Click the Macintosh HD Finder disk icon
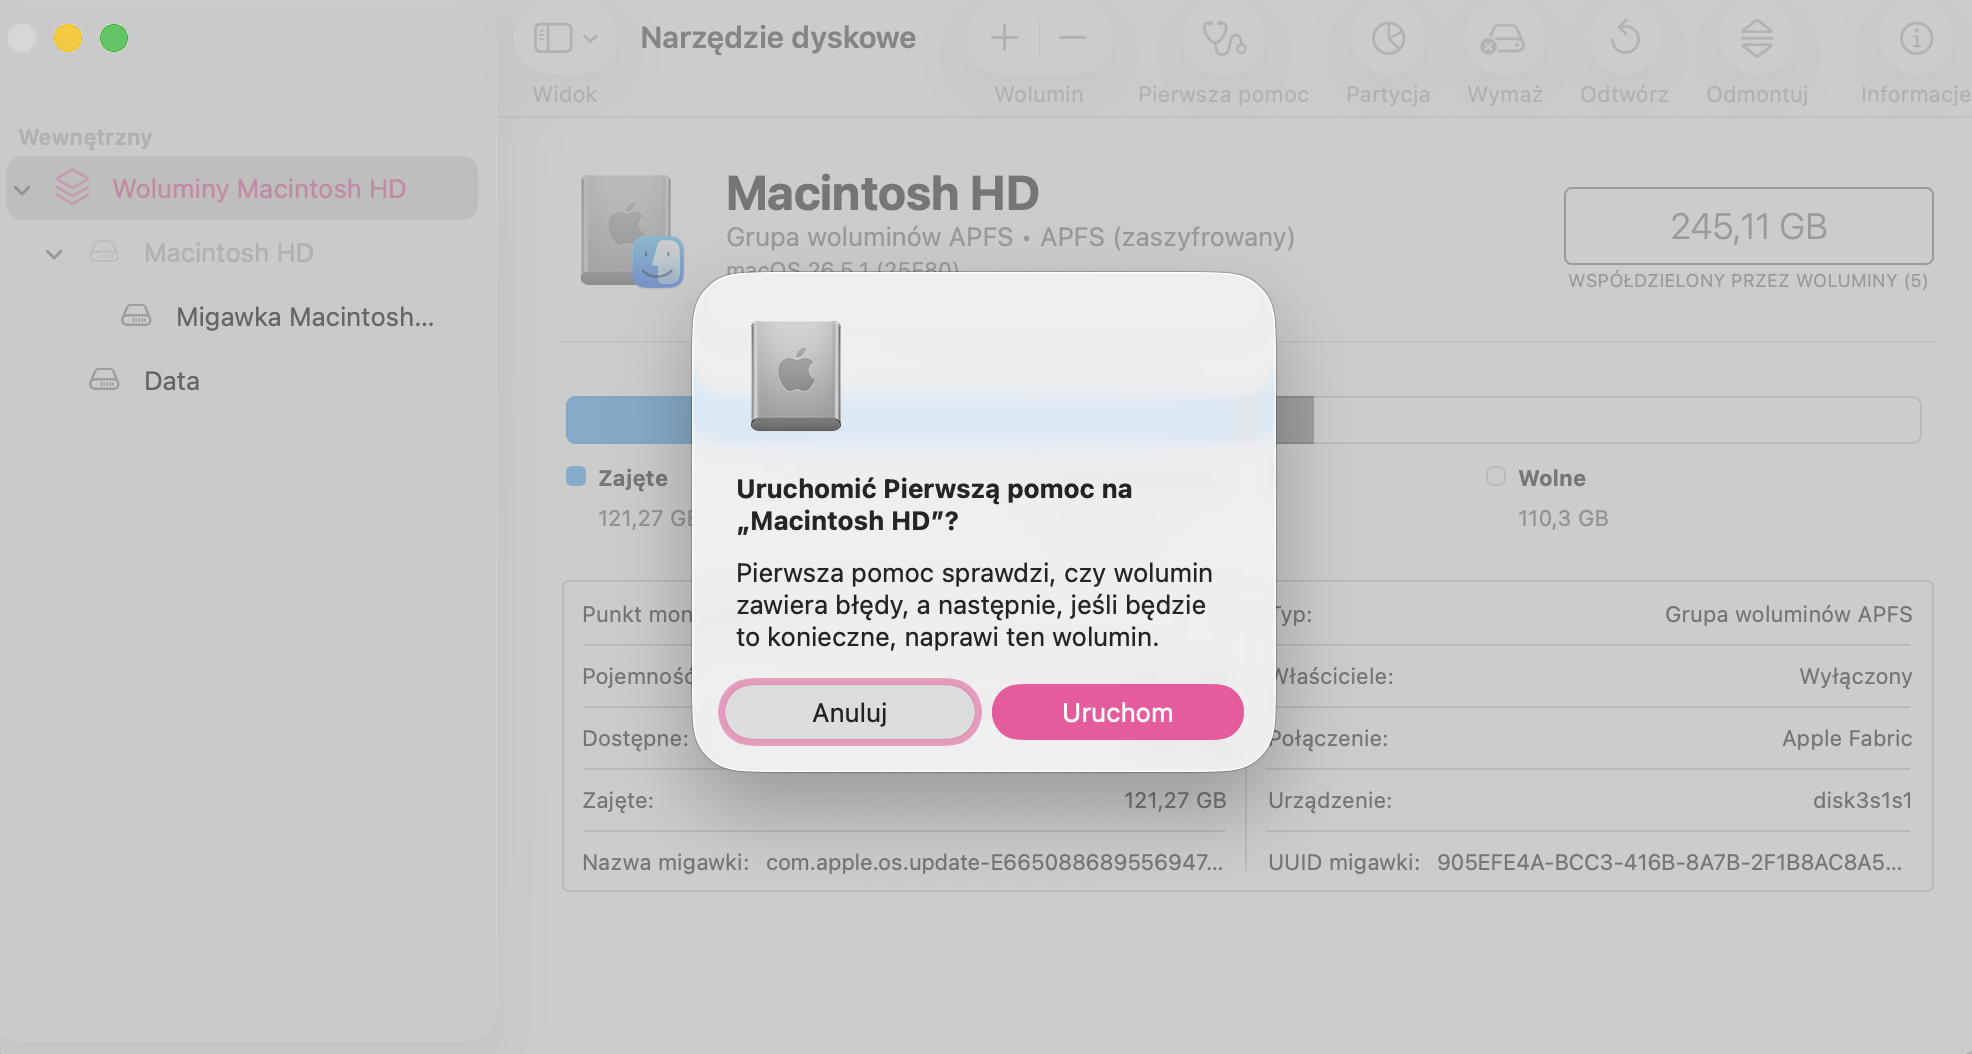This screenshot has height=1054, width=1972. click(632, 231)
